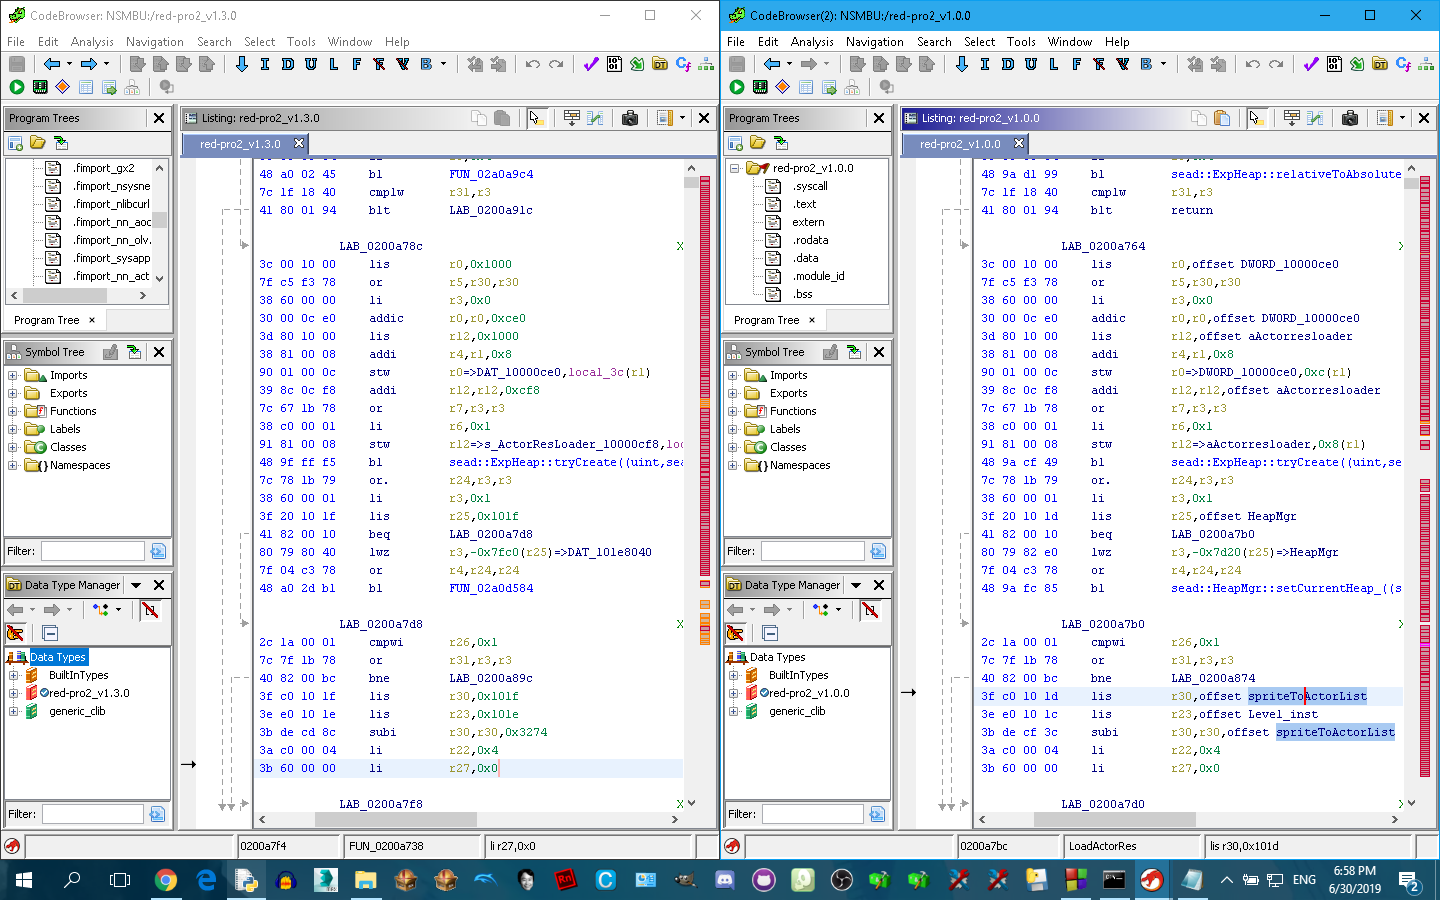Image resolution: width=1440 pixels, height=900 pixels.
Task: Click the snapshot camera icon in the v1.0.0 listing
Action: [1349, 118]
